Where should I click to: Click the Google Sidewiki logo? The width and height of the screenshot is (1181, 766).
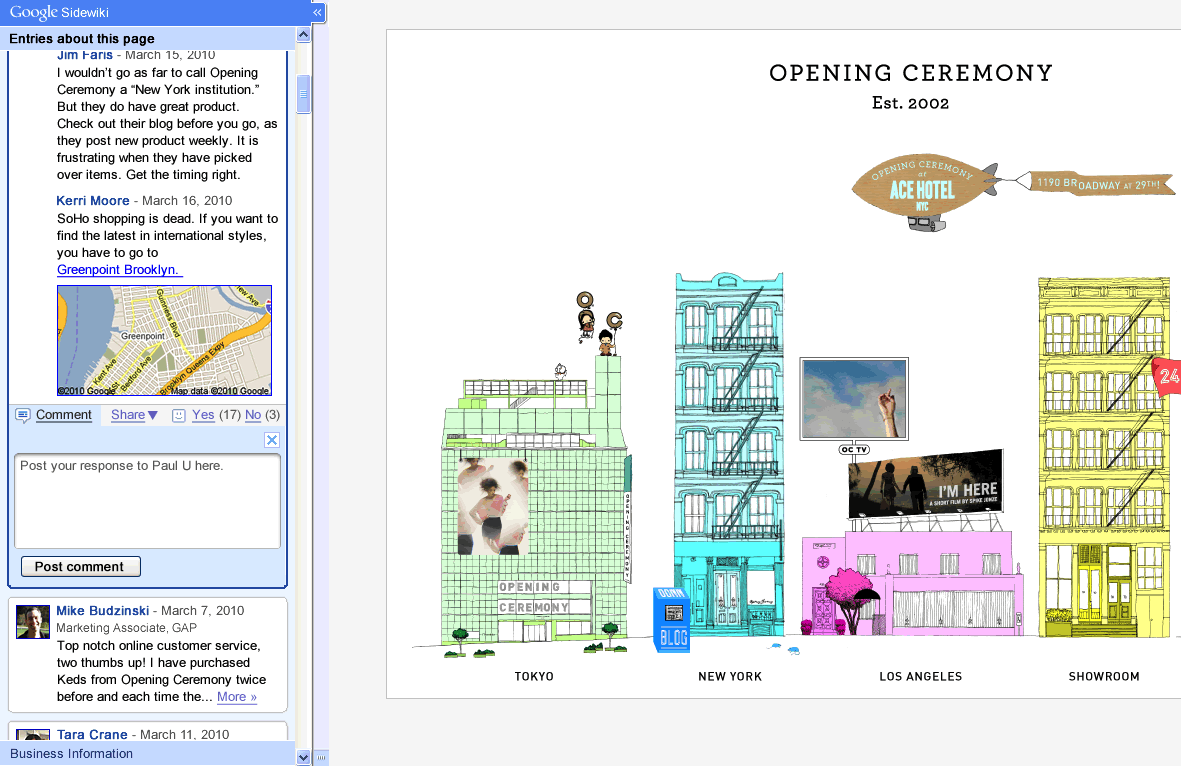(x=59, y=12)
